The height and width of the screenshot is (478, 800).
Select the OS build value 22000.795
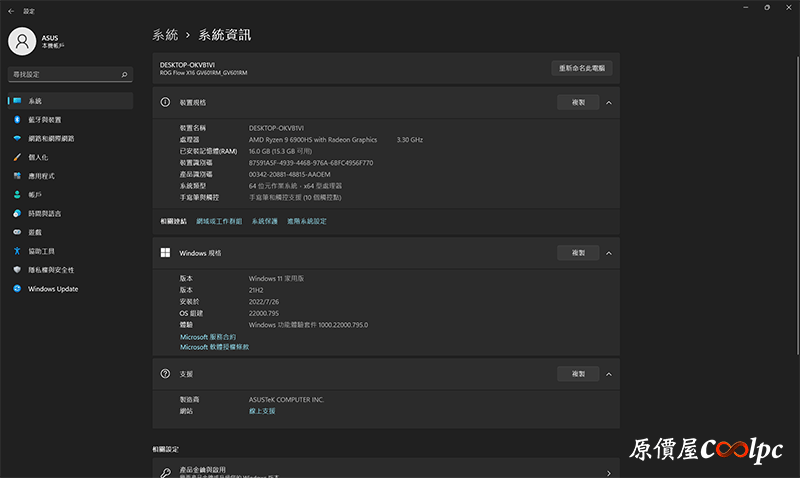[264, 313]
